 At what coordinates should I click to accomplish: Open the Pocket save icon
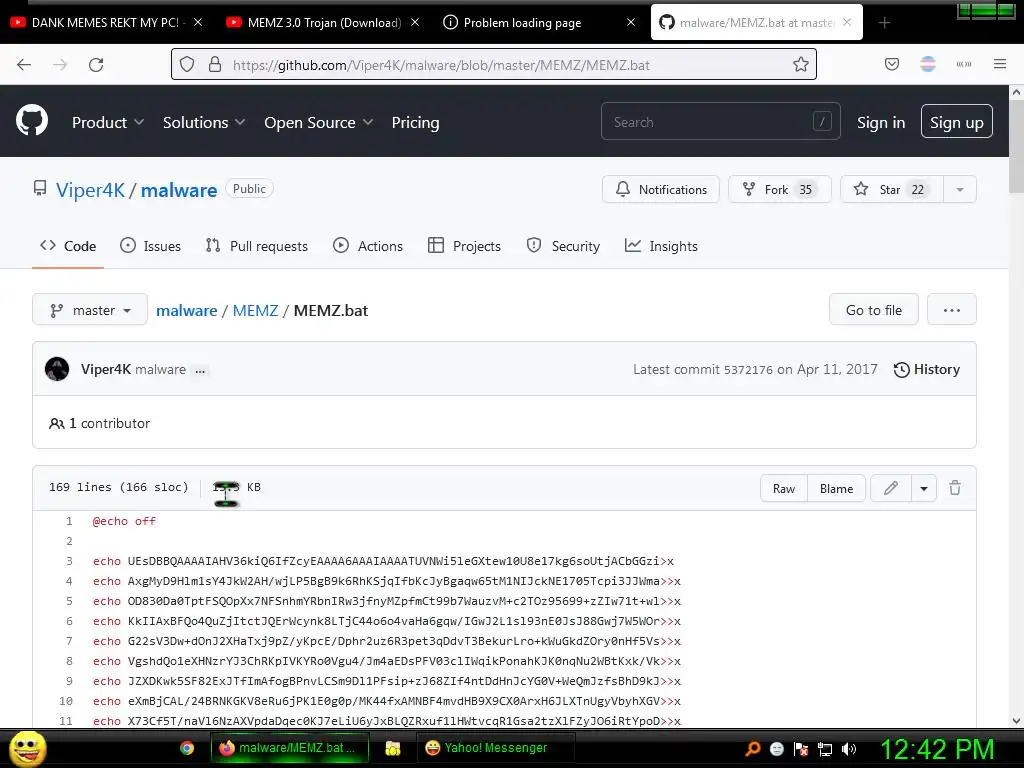892,64
